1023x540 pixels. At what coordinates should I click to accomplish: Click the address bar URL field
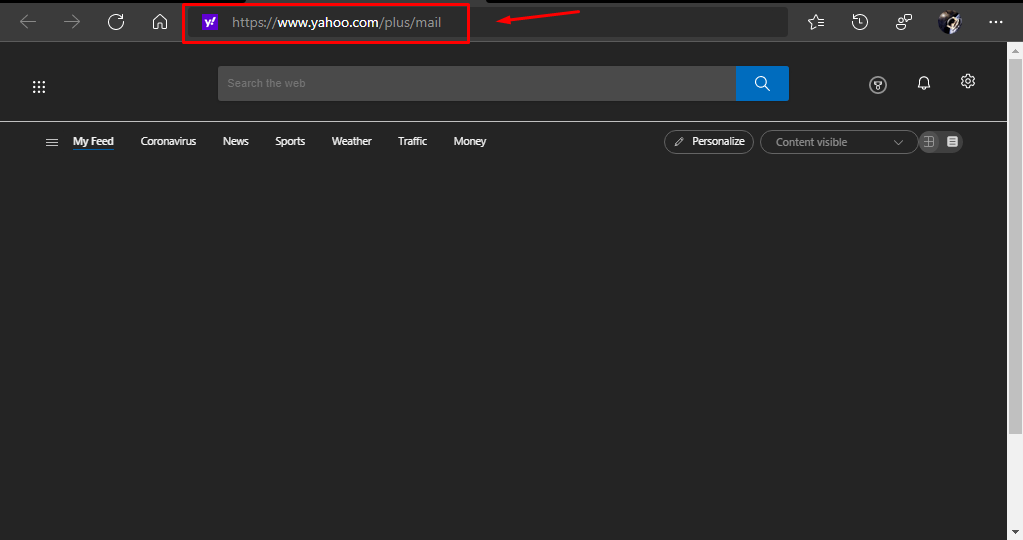[x=487, y=22]
